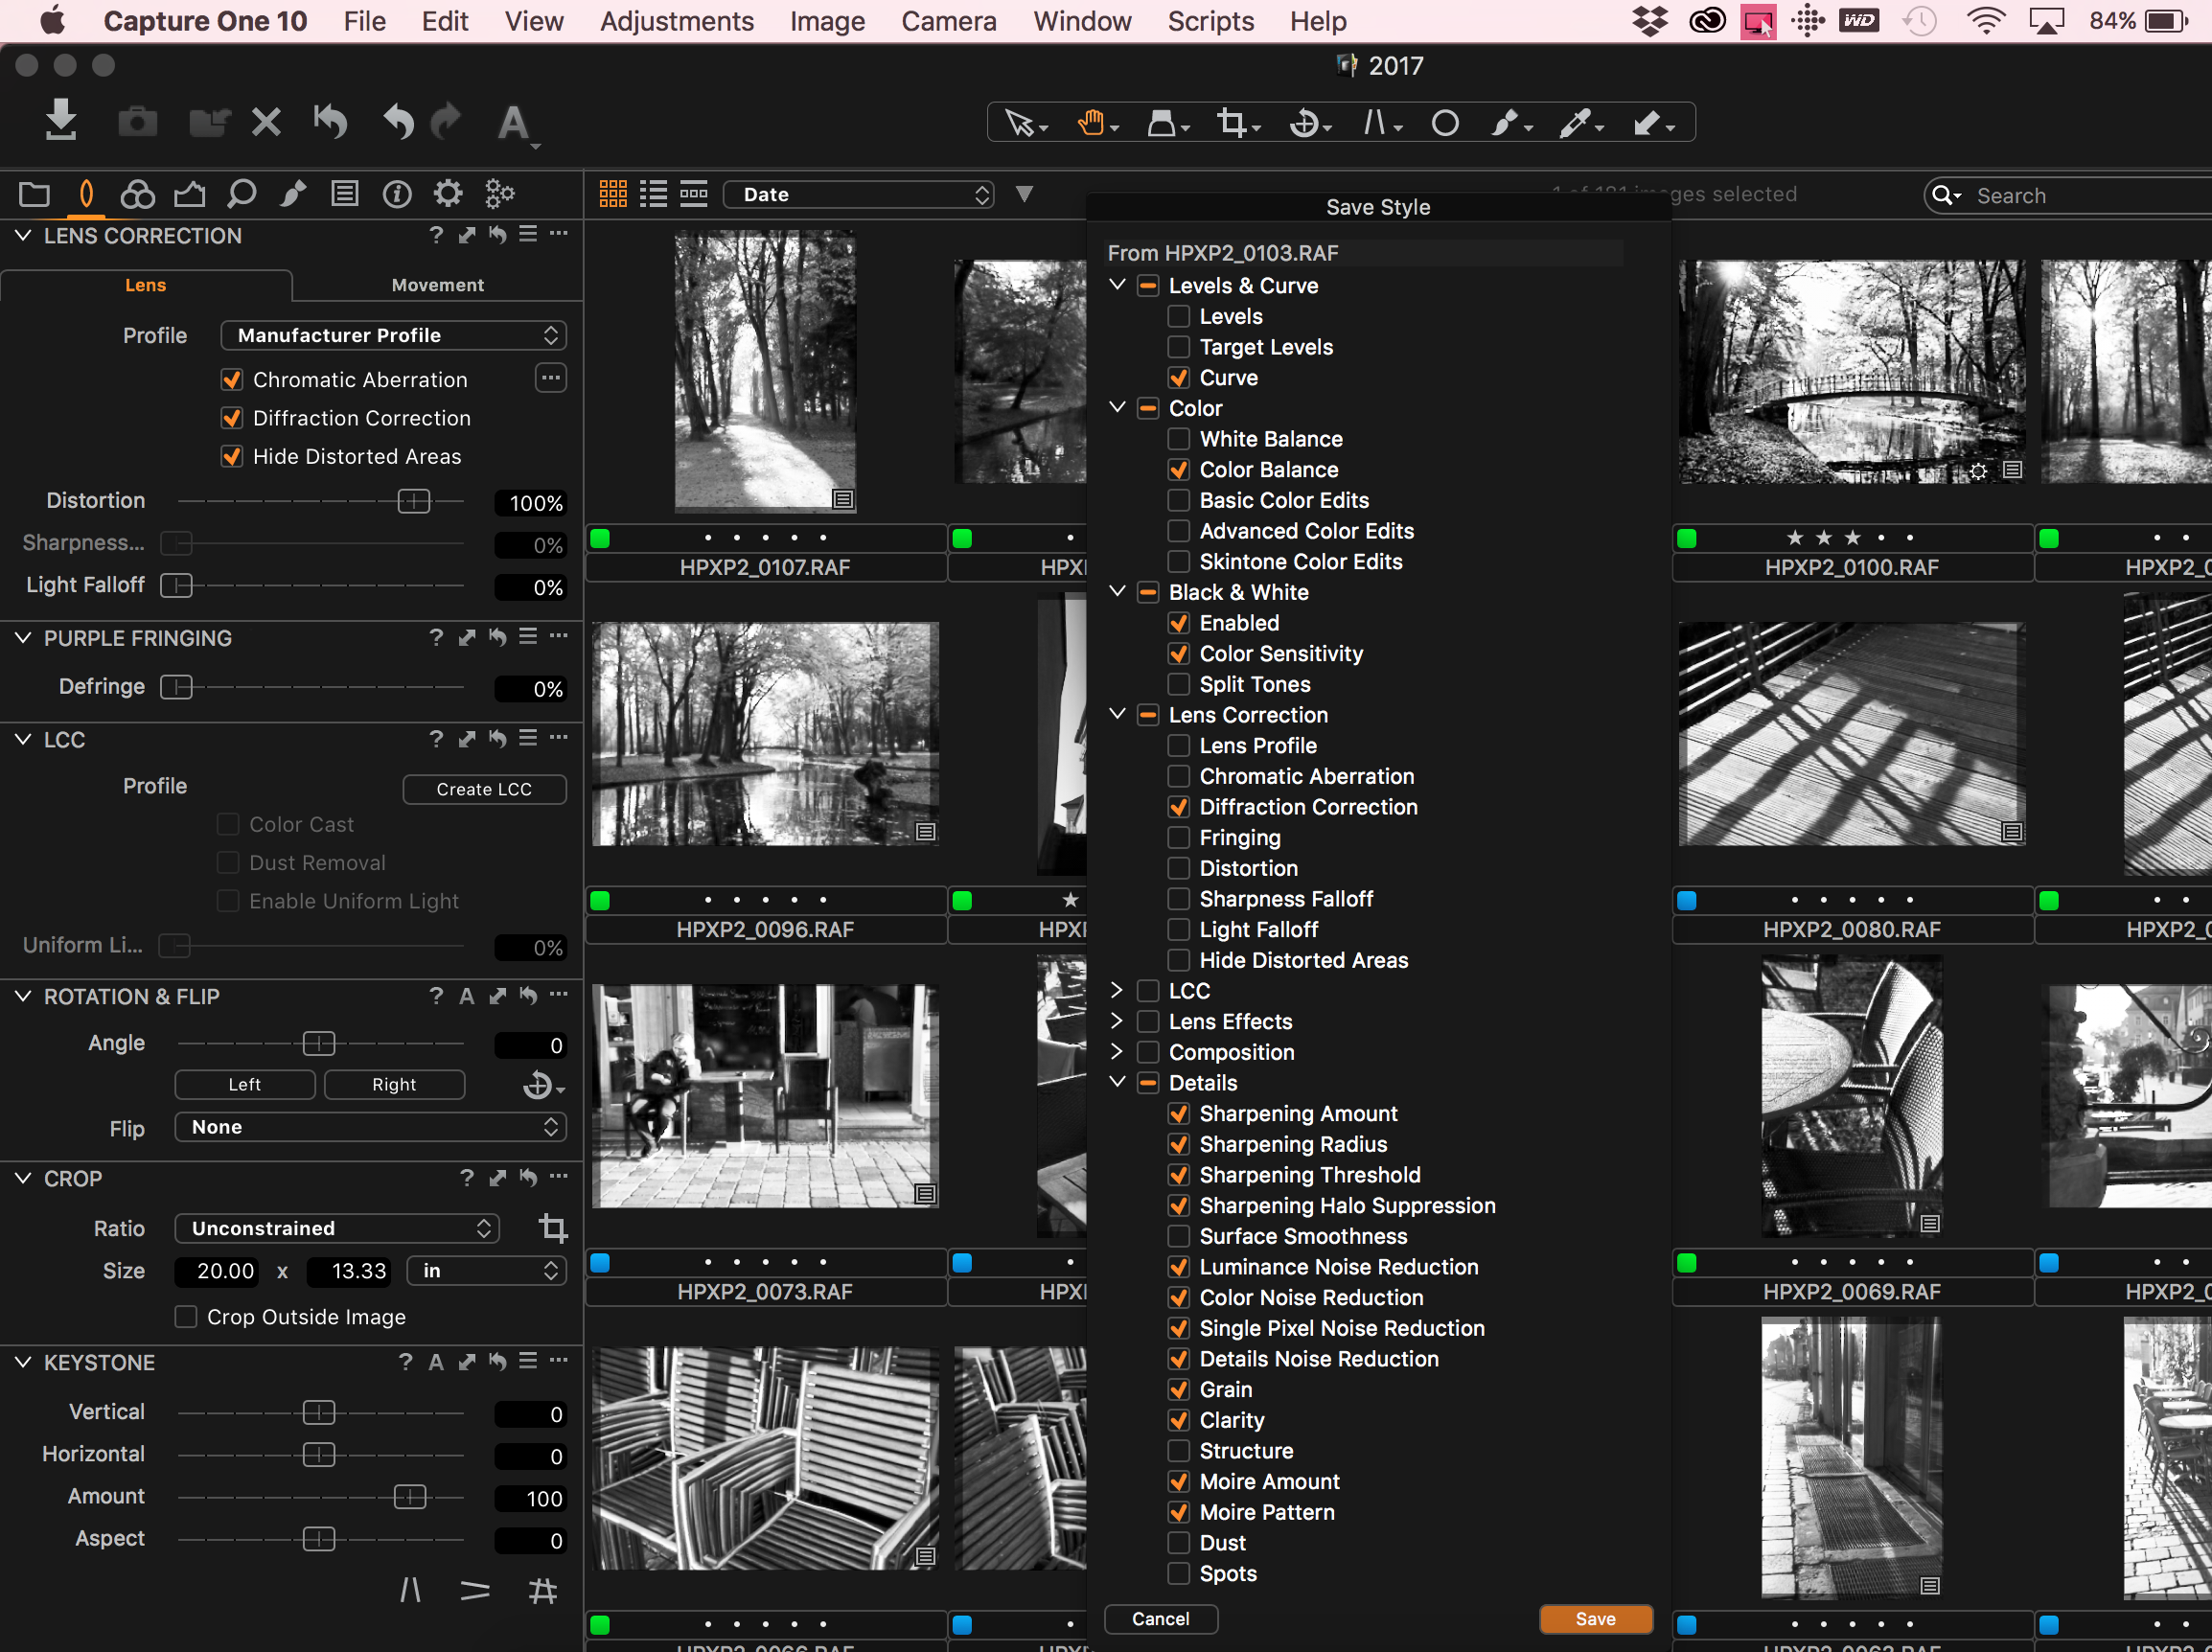Click the Import images icon
The image size is (2212, 1652).
61,120
